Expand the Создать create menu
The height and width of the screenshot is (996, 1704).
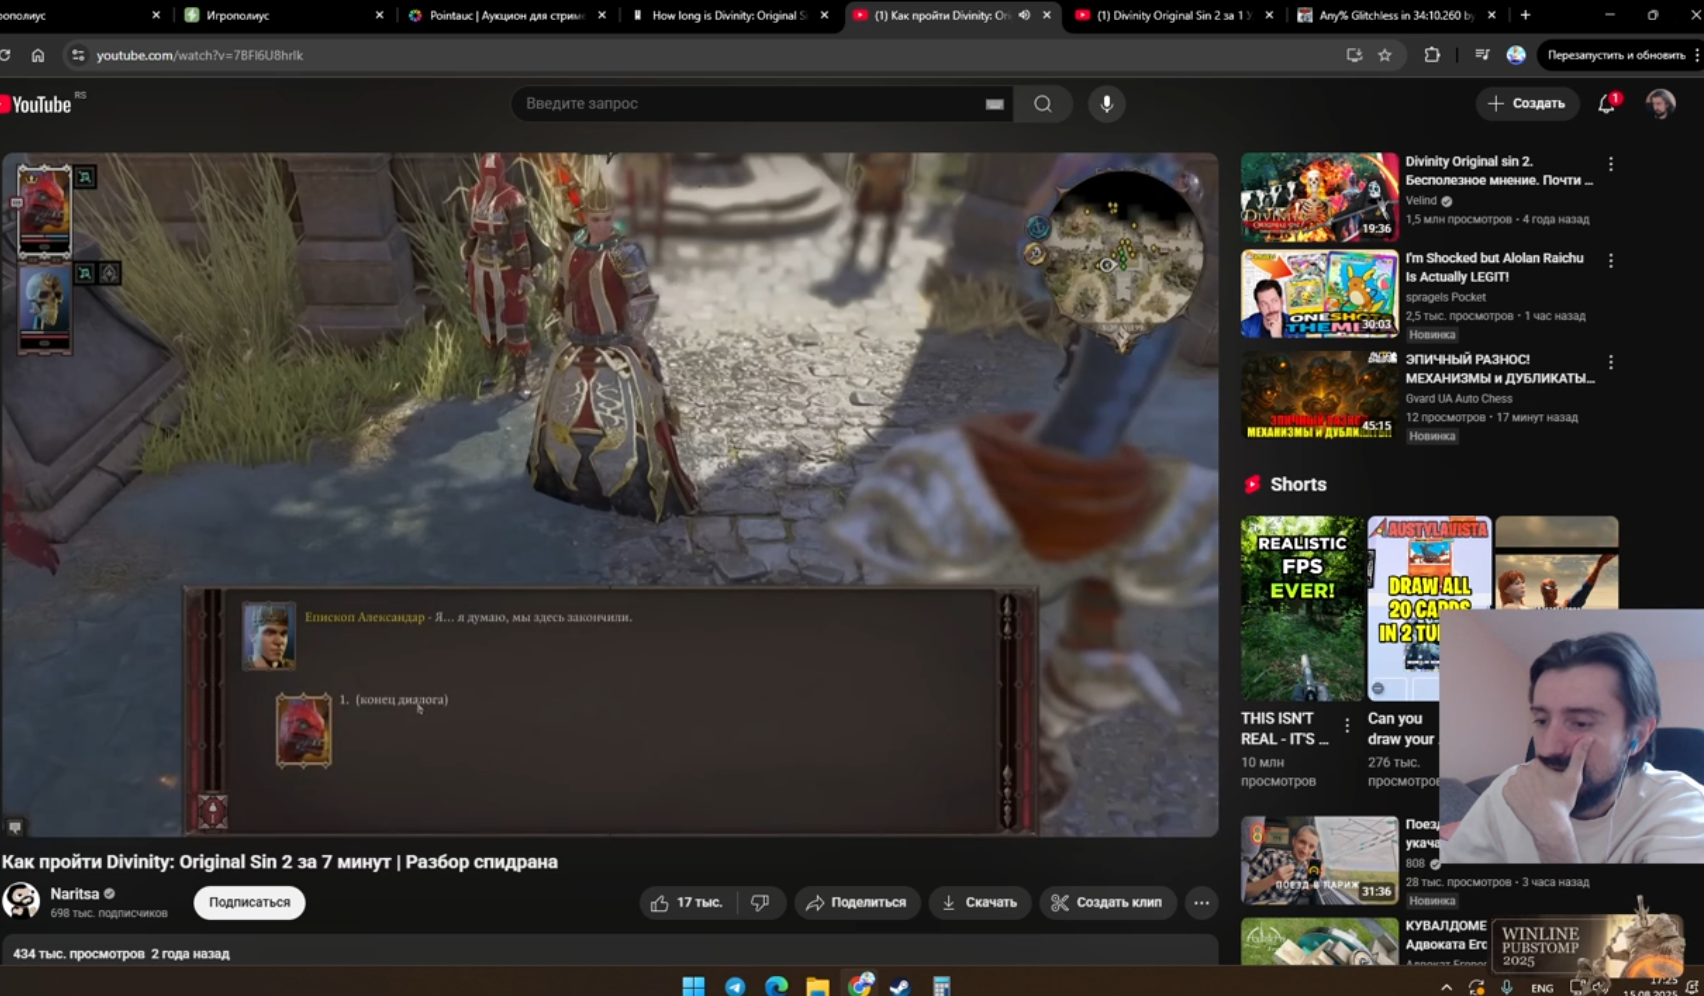(x=1526, y=104)
